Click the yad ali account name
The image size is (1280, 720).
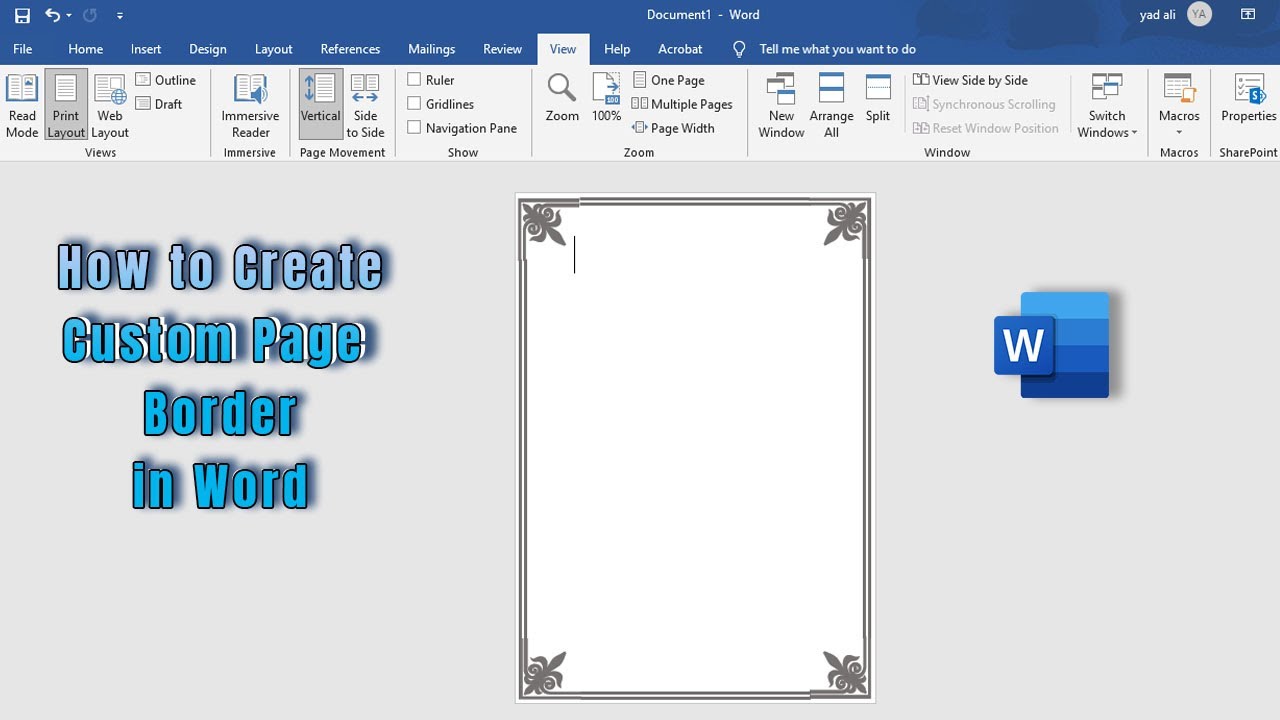click(x=1157, y=15)
